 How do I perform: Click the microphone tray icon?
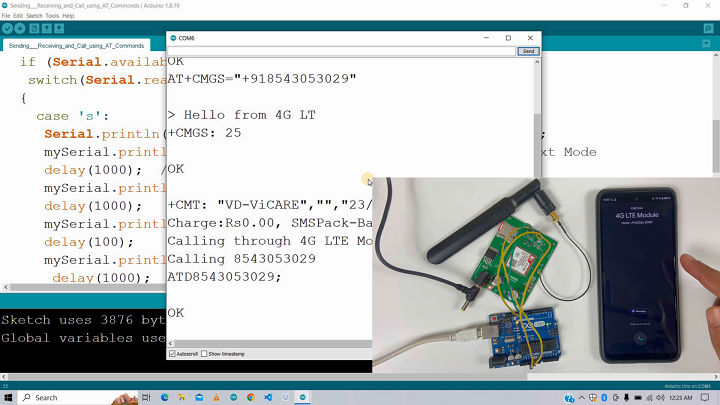pos(626,398)
